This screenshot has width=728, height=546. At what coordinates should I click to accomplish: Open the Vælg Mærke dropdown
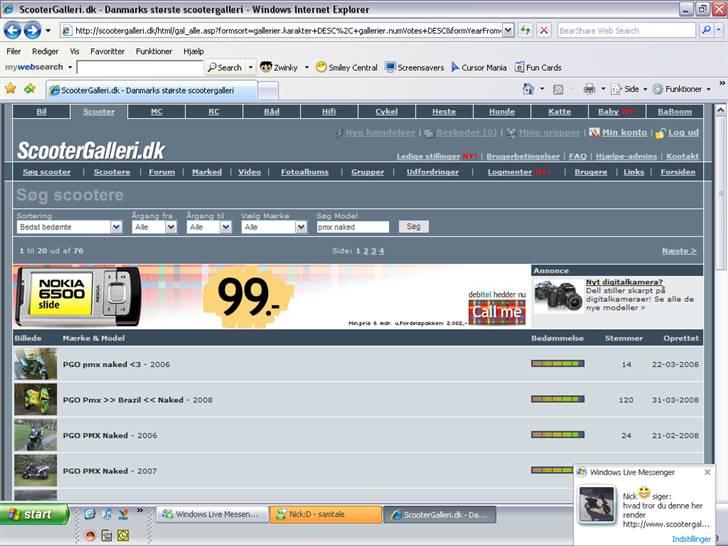click(301, 227)
